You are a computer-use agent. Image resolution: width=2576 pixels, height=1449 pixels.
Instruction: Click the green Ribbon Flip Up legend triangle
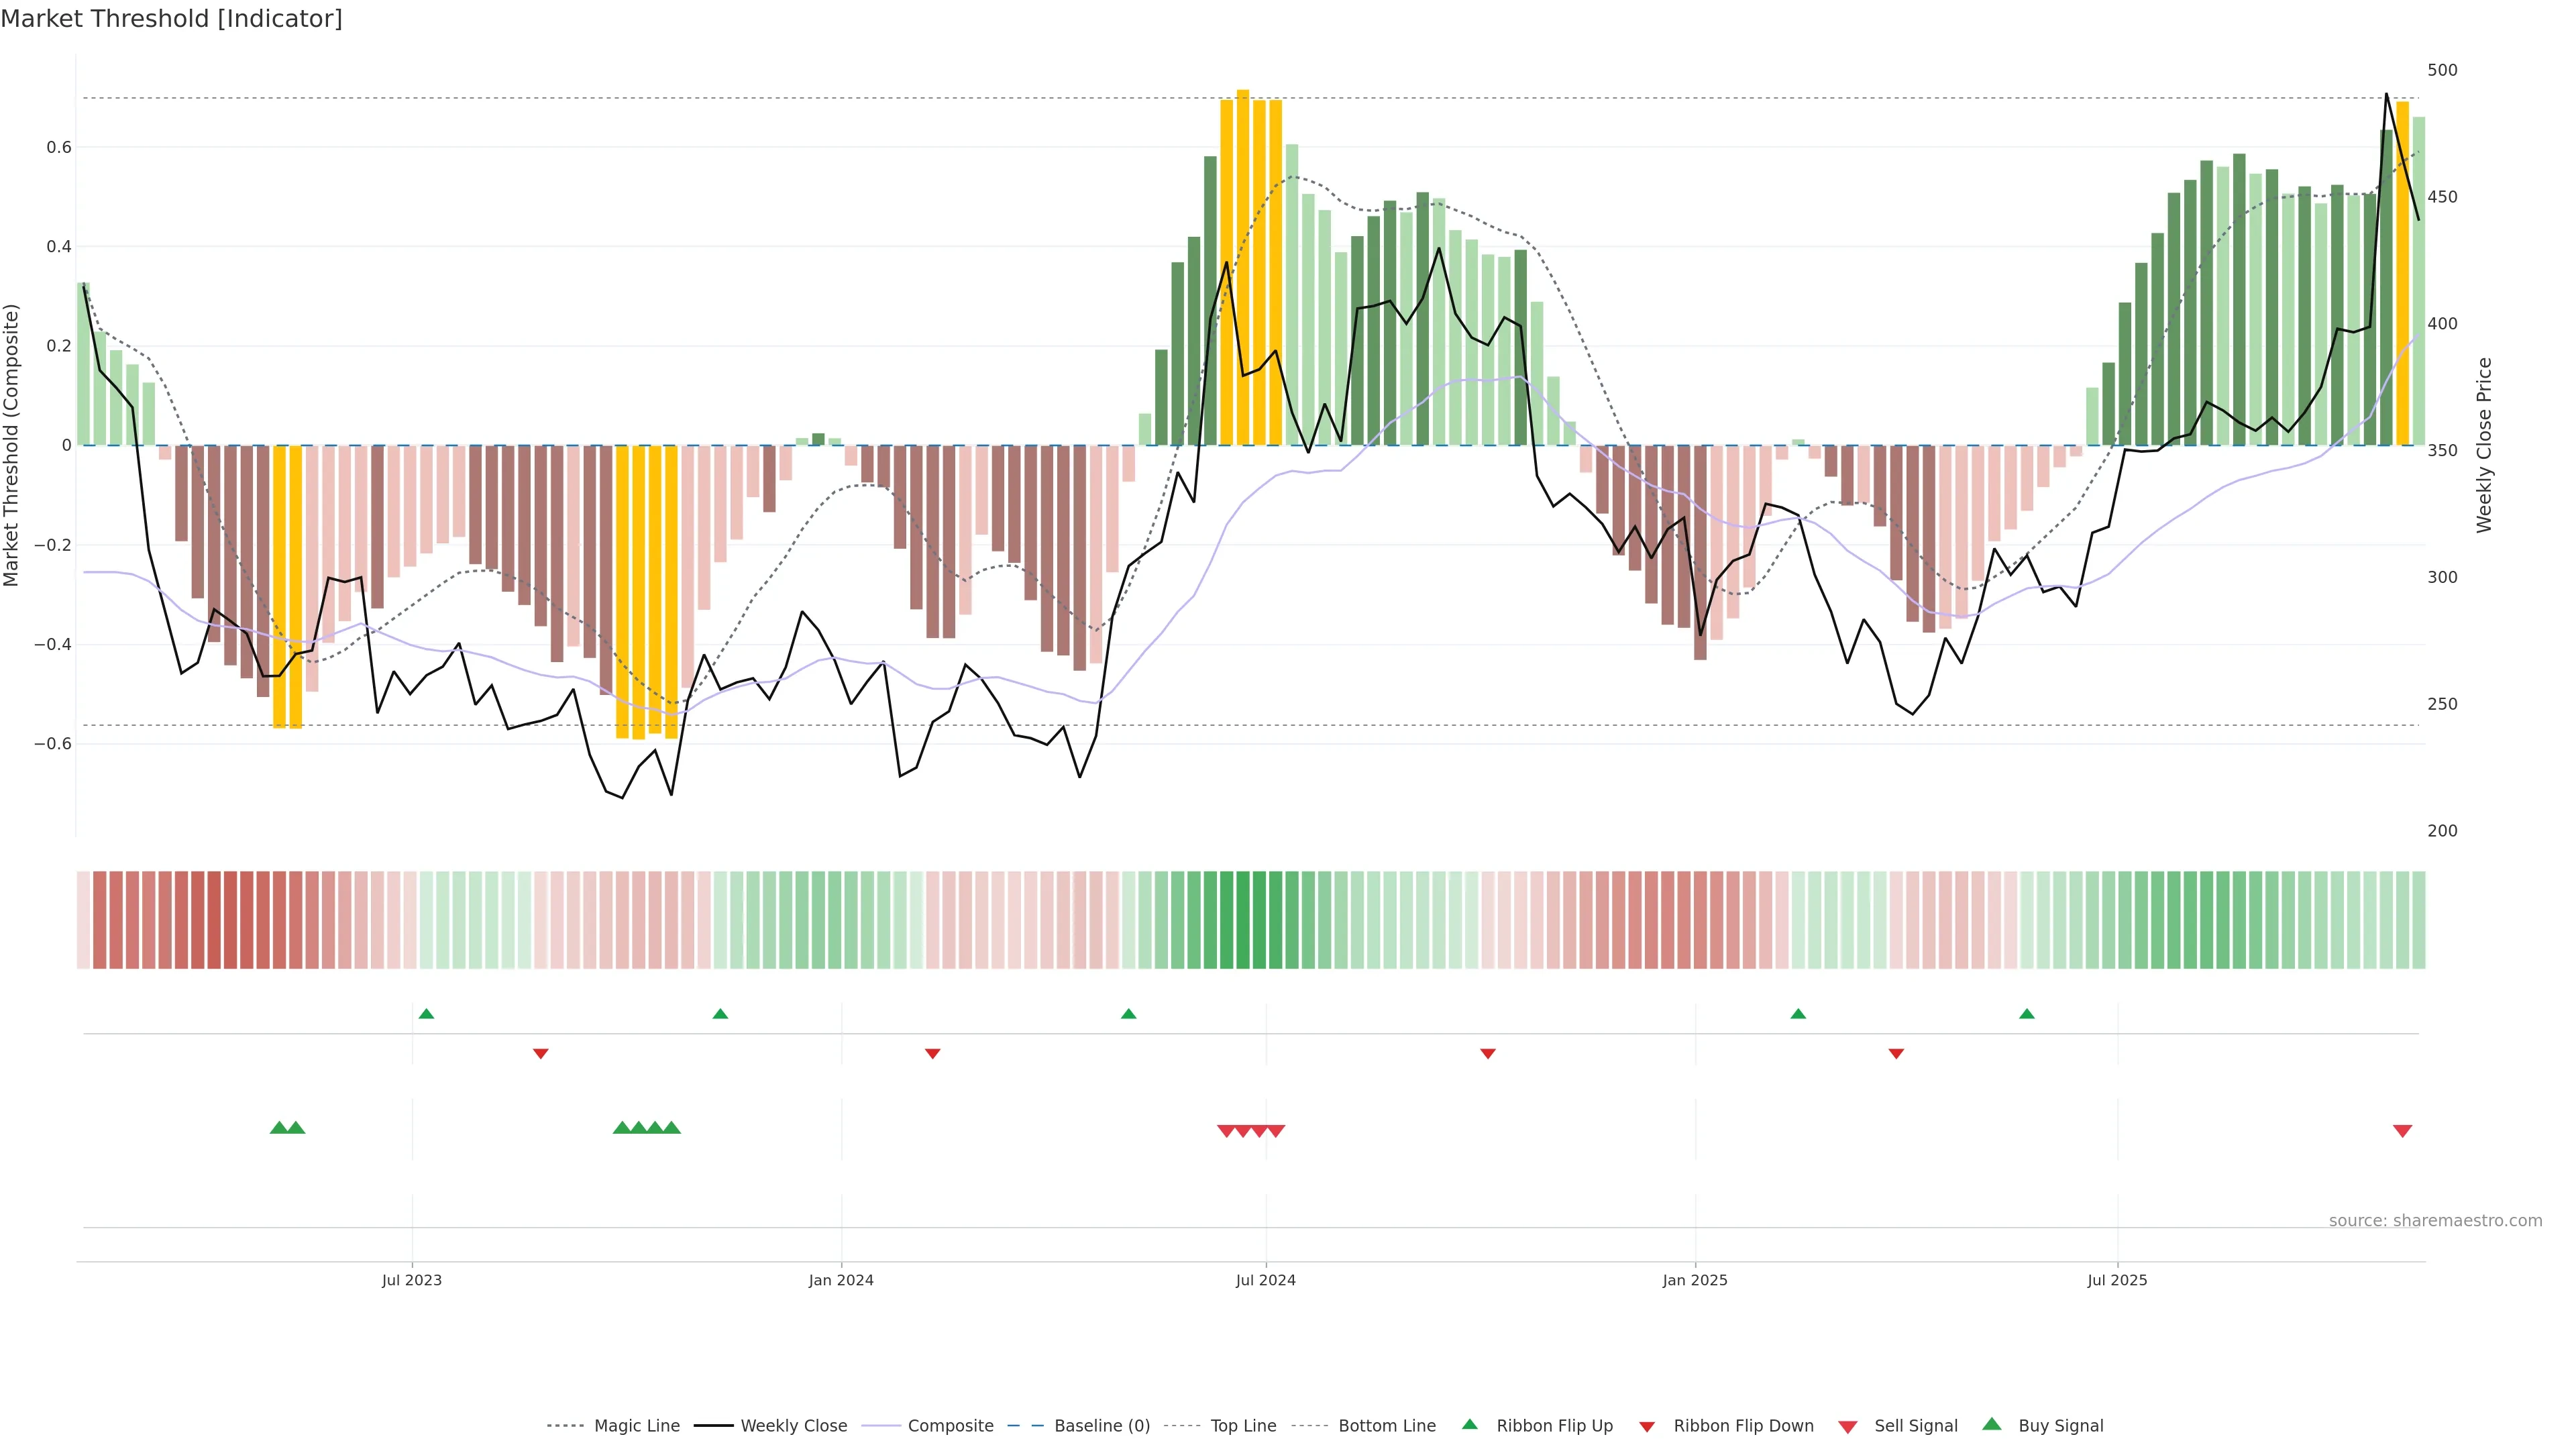pyautogui.click(x=1469, y=1424)
